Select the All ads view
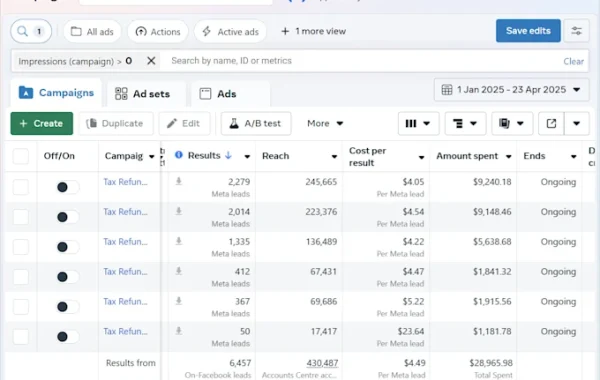 [92, 31]
